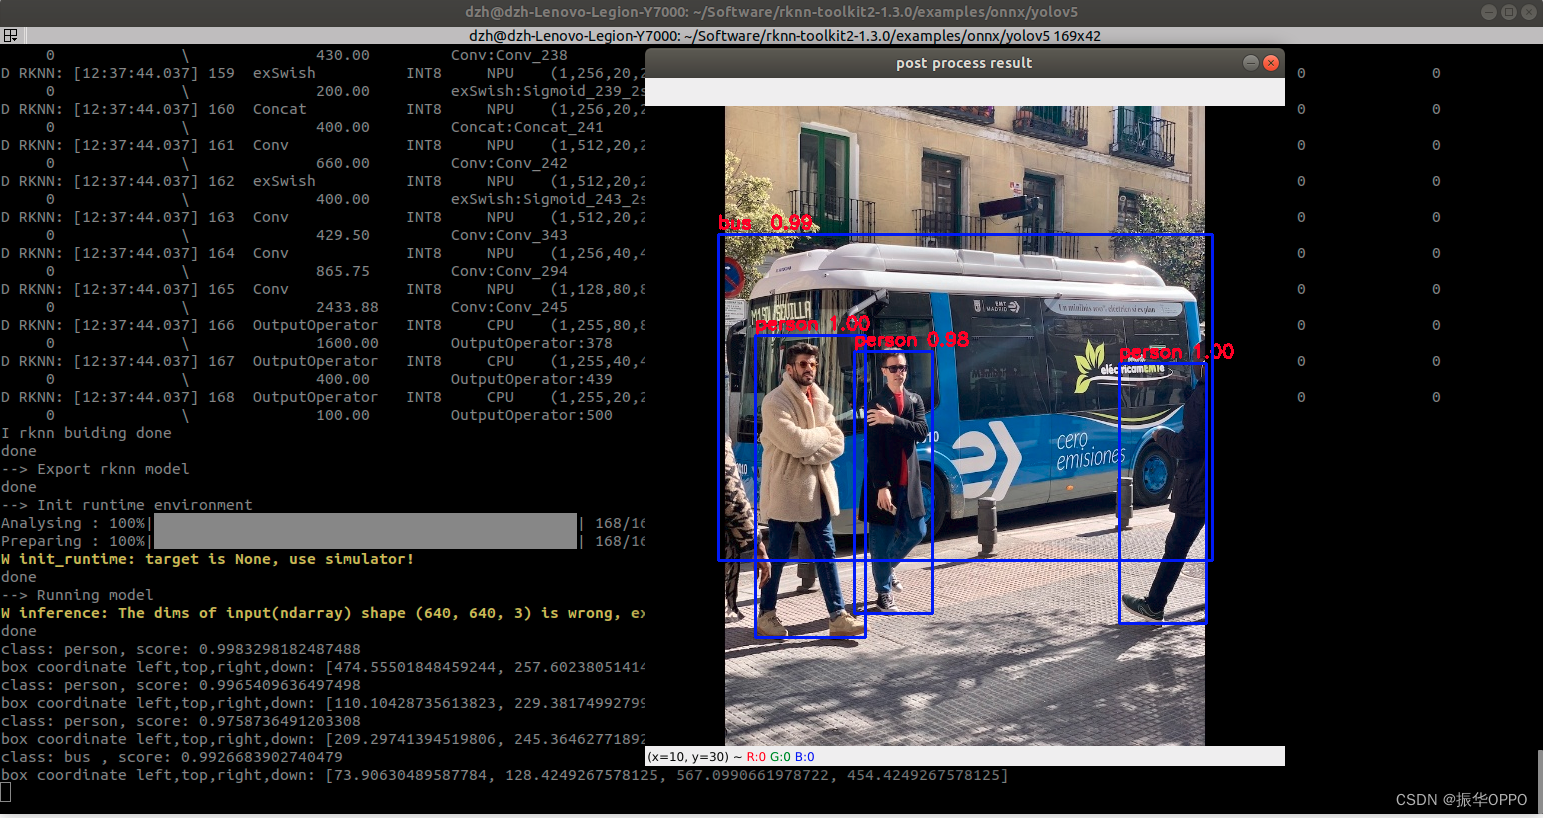Click the post process result title bar

point(963,63)
